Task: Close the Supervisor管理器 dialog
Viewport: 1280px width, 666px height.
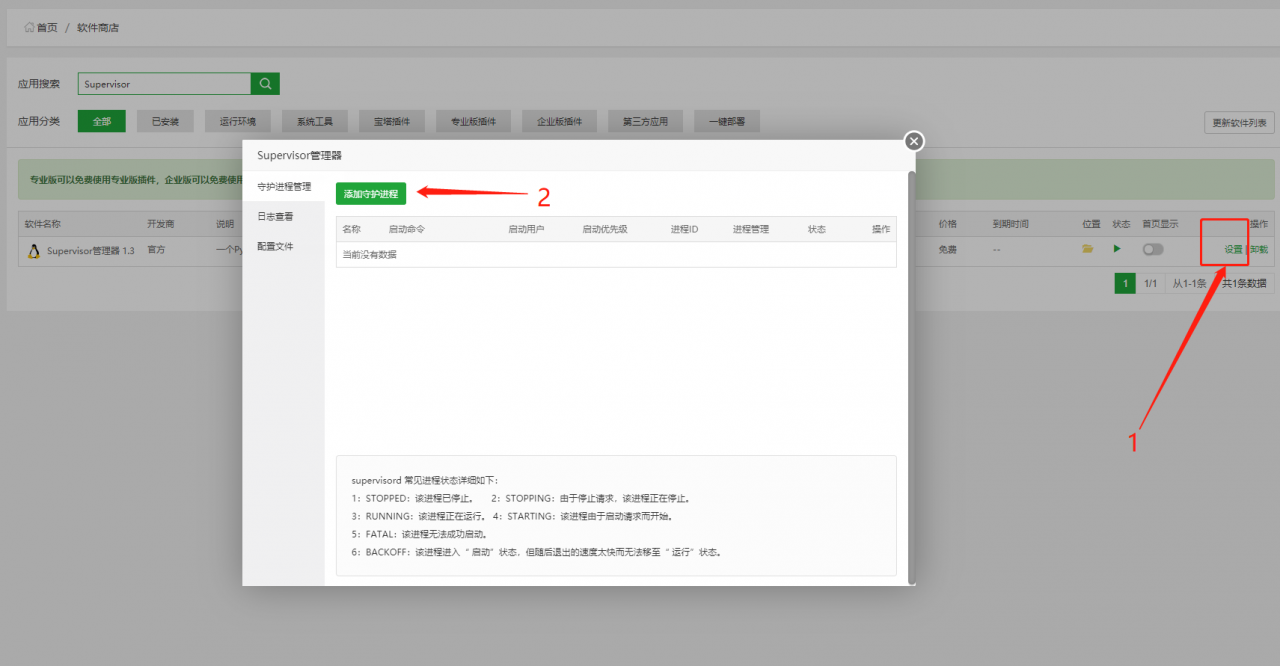Action: [x=914, y=141]
